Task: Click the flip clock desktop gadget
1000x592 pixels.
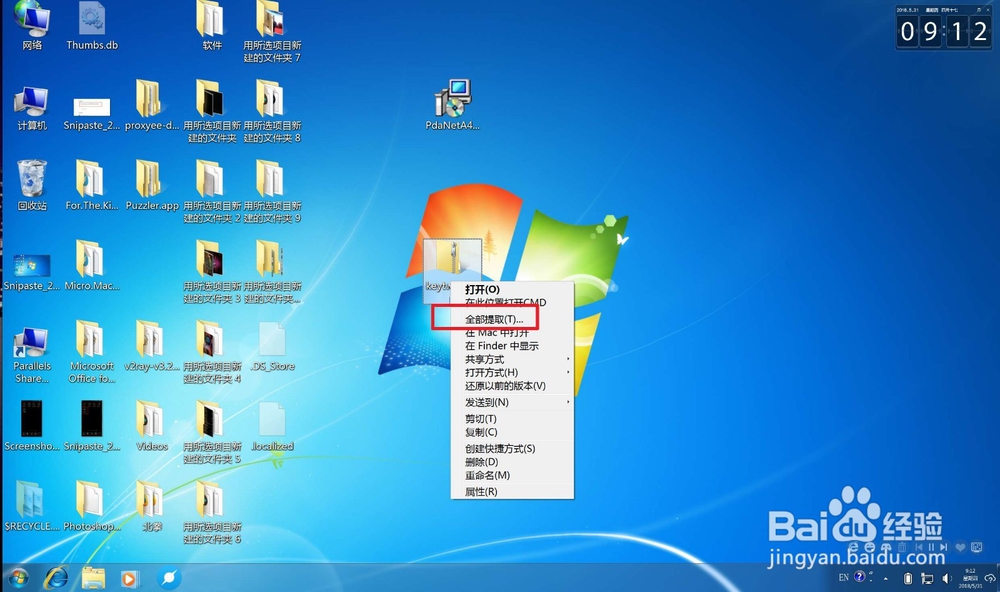Action: click(x=943, y=27)
